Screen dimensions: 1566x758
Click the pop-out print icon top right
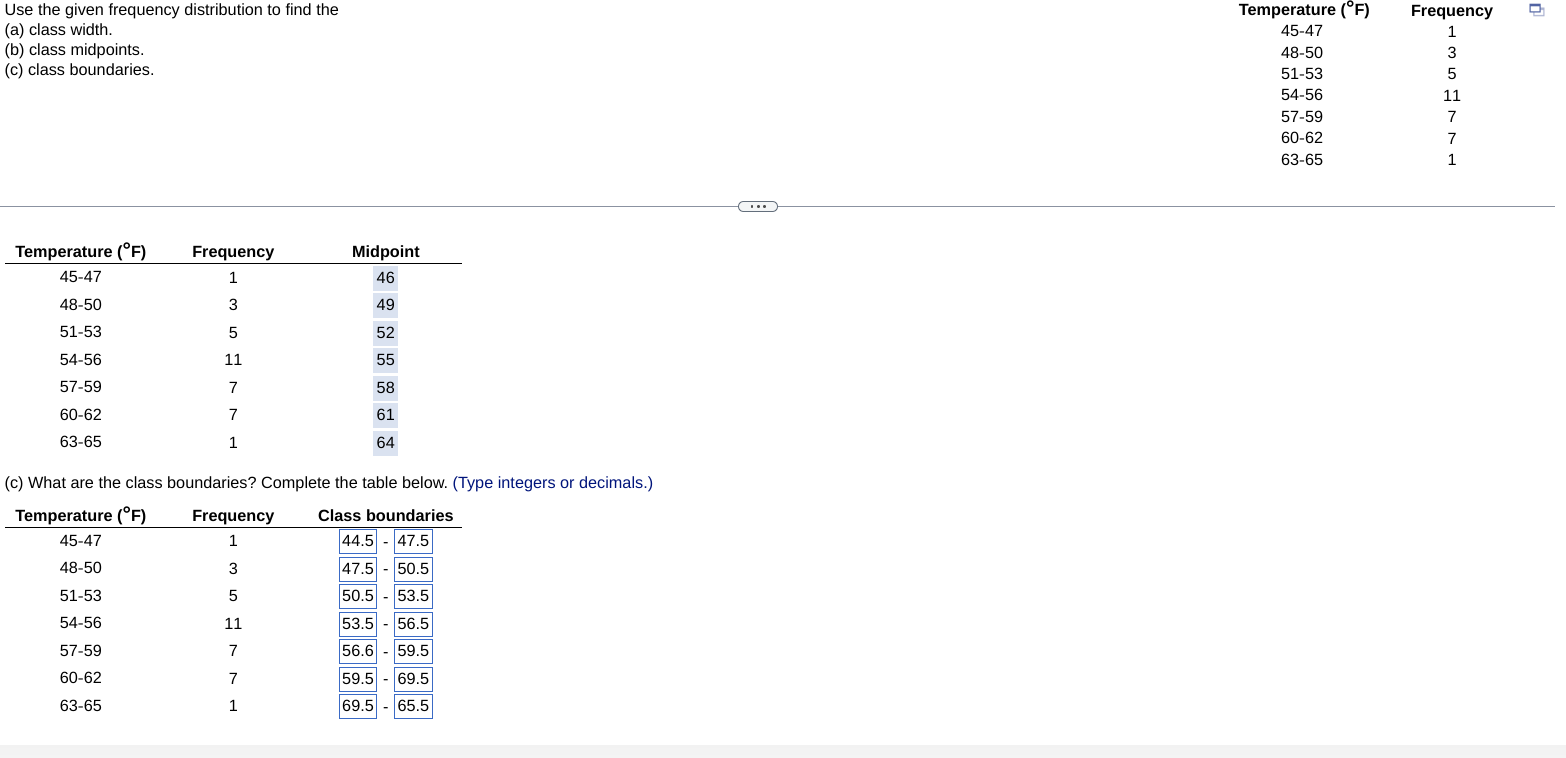click(x=1536, y=9)
